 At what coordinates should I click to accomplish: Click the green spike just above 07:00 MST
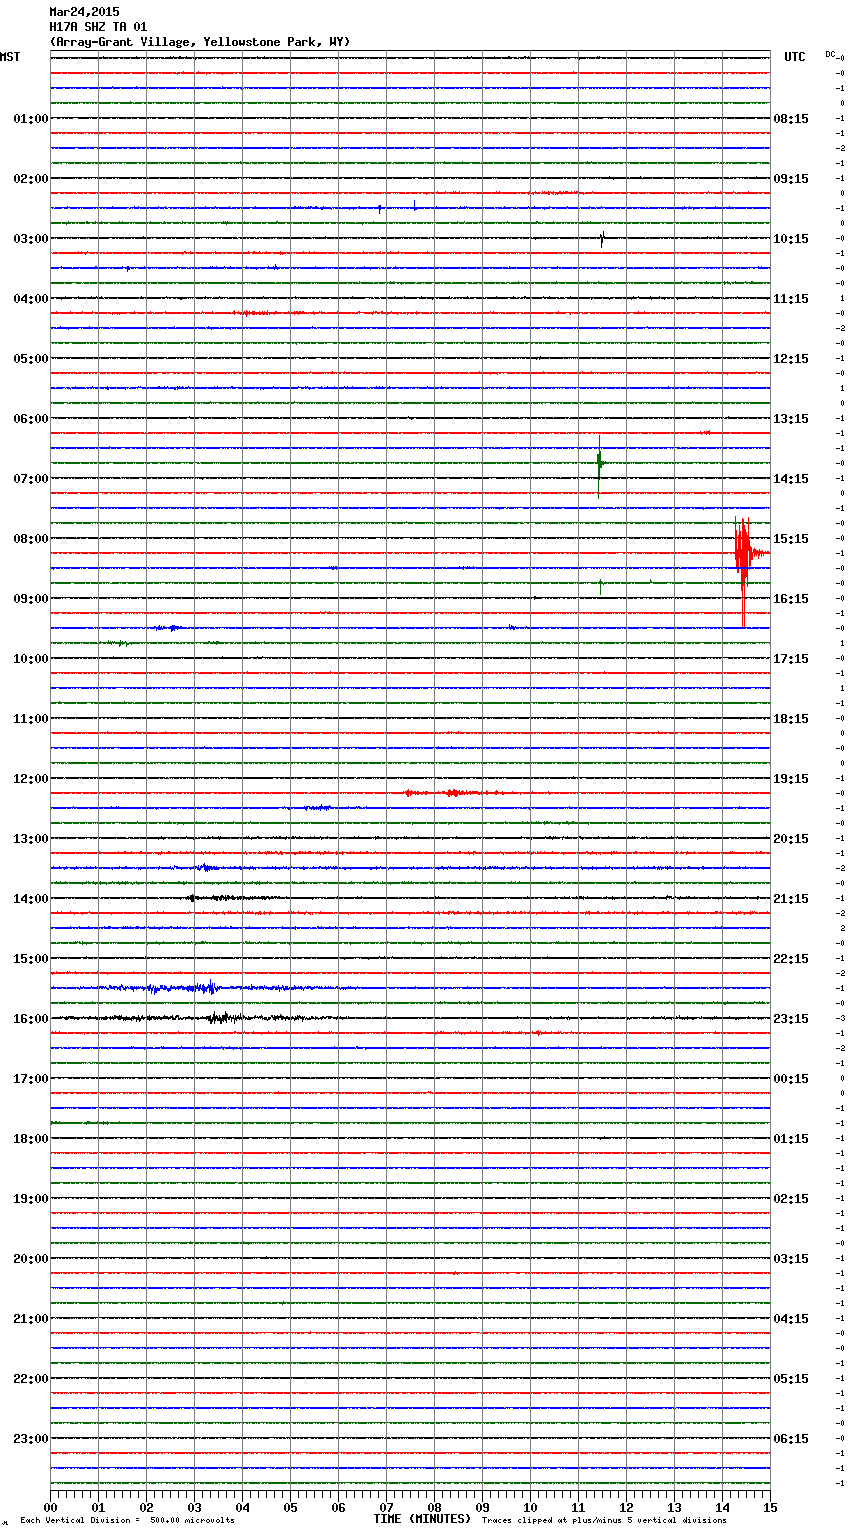(x=600, y=464)
